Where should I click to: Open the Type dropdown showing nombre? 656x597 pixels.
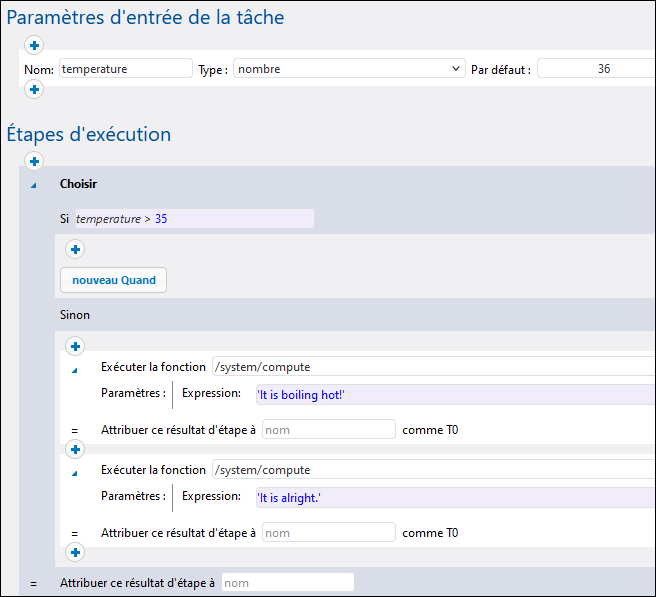[348, 69]
